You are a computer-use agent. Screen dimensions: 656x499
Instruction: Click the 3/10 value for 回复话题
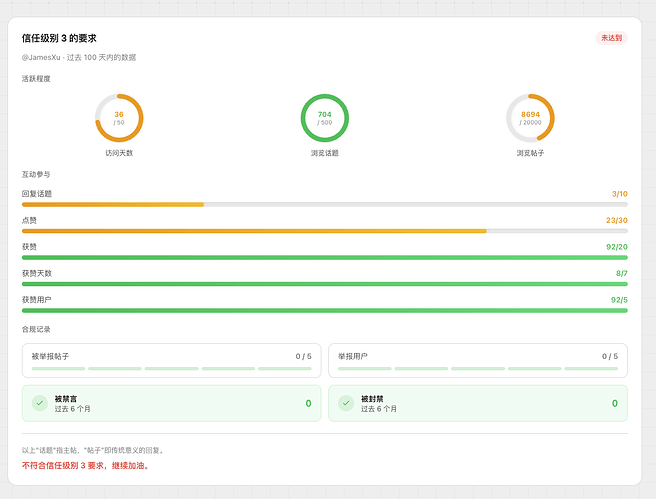click(x=620, y=194)
